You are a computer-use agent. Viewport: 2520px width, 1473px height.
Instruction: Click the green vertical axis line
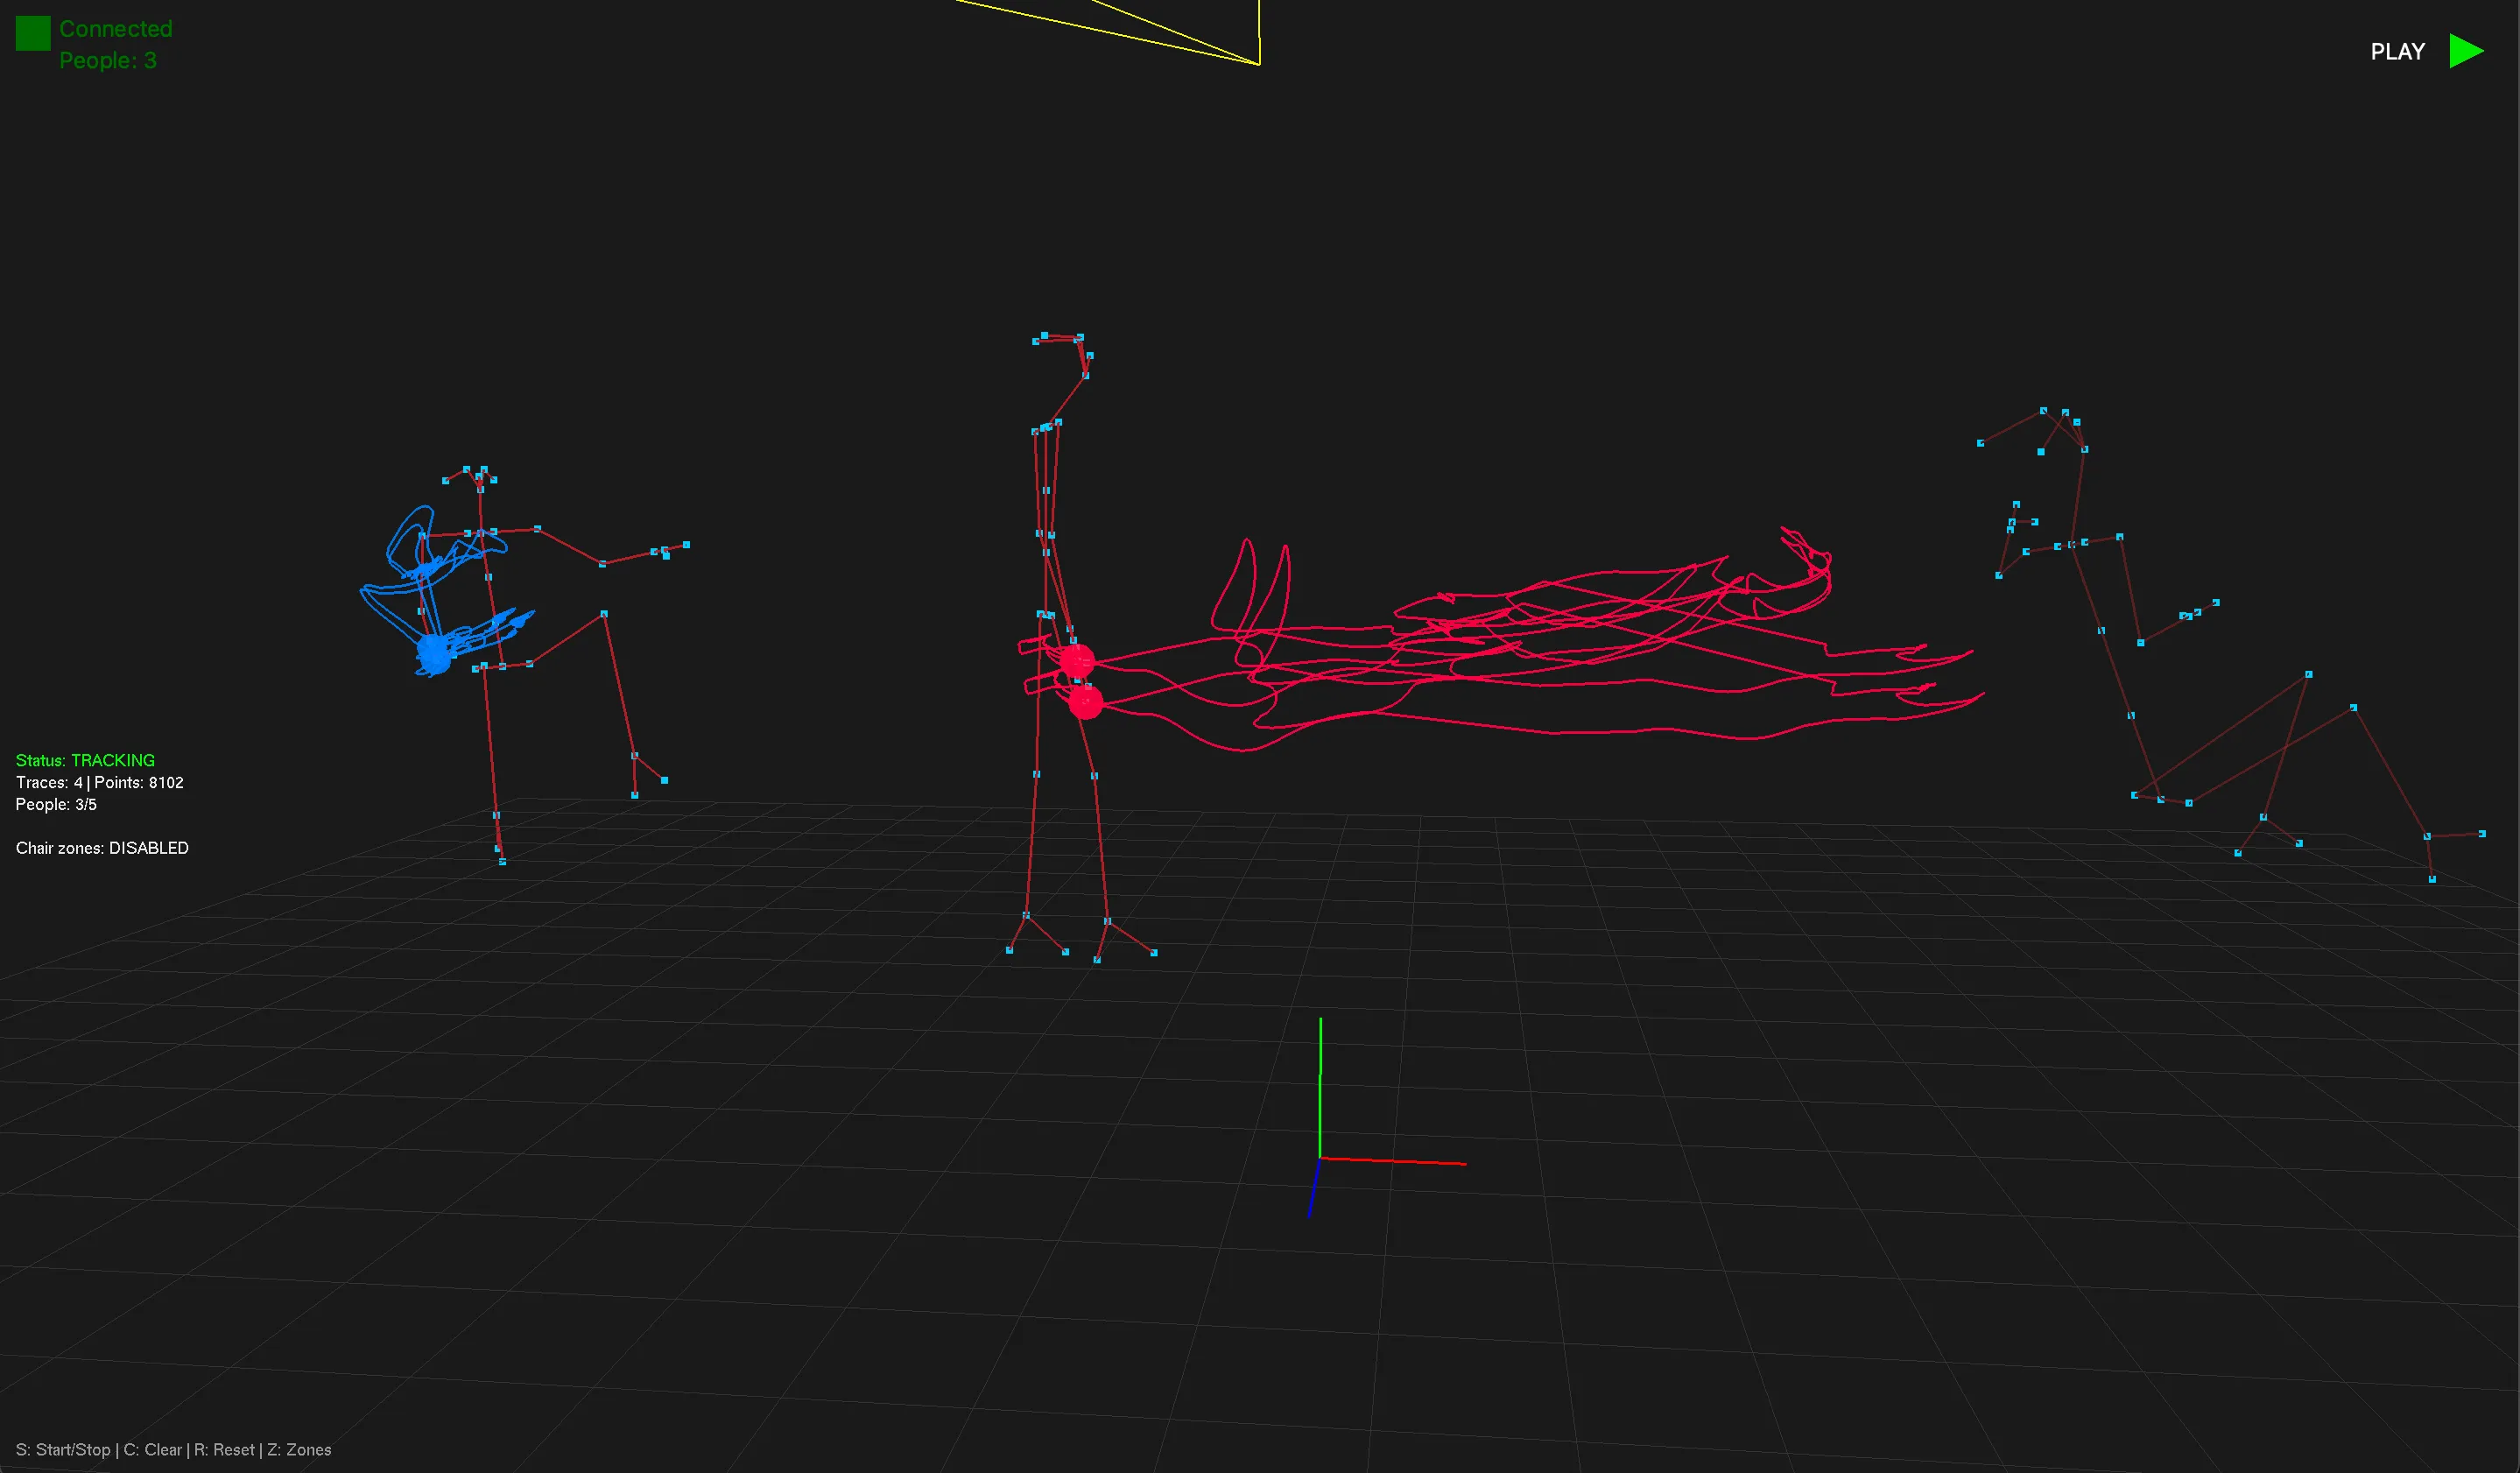coord(1320,1088)
